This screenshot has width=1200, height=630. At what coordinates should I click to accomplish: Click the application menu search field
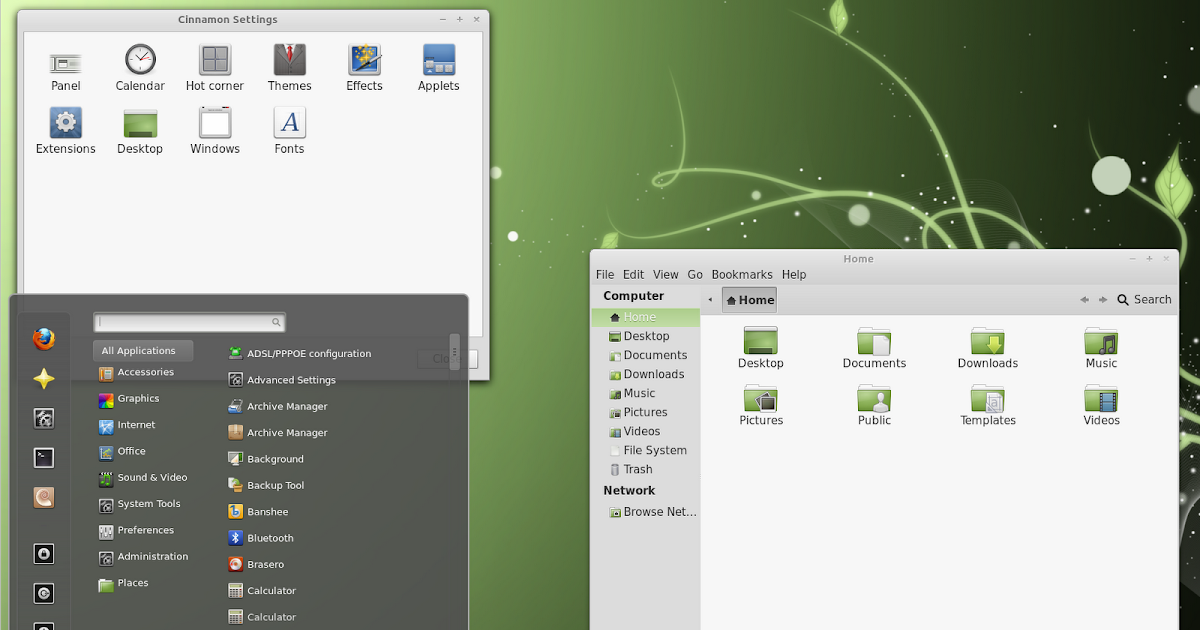click(189, 322)
